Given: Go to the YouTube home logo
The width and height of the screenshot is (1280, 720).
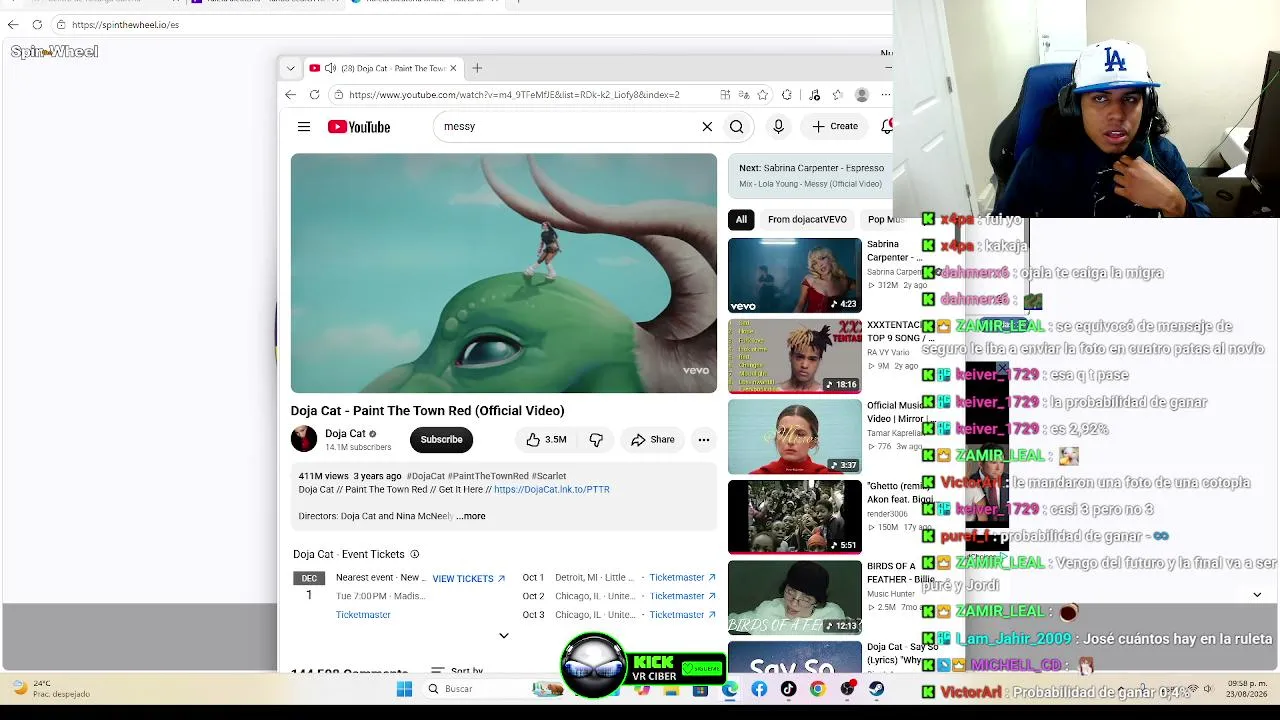Looking at the screenshot, I should (359, 127).
